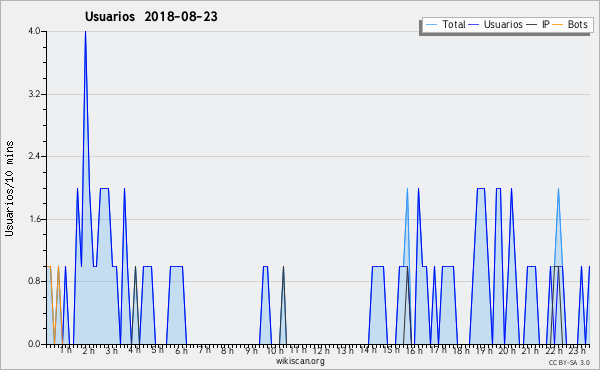
Task: Click the orange Bots legend line
Action: [x=558, y=25]
